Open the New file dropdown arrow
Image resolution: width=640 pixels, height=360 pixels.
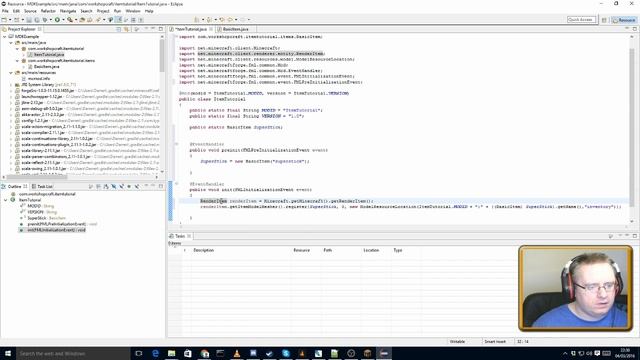coord(10,20)
